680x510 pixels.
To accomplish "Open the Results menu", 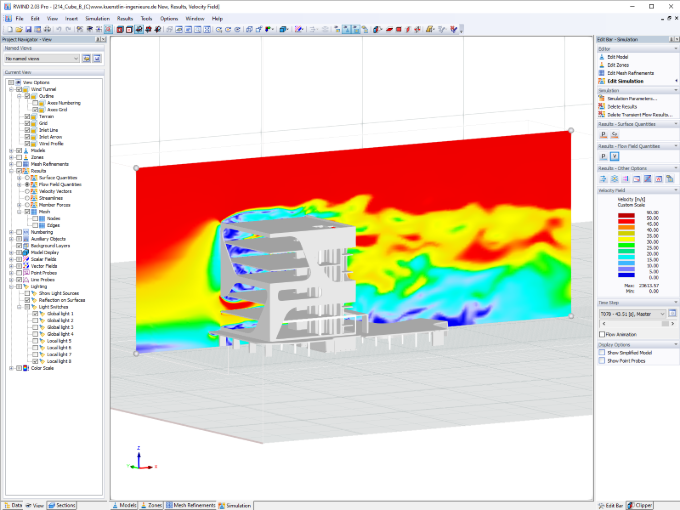I will pos(125,19).
